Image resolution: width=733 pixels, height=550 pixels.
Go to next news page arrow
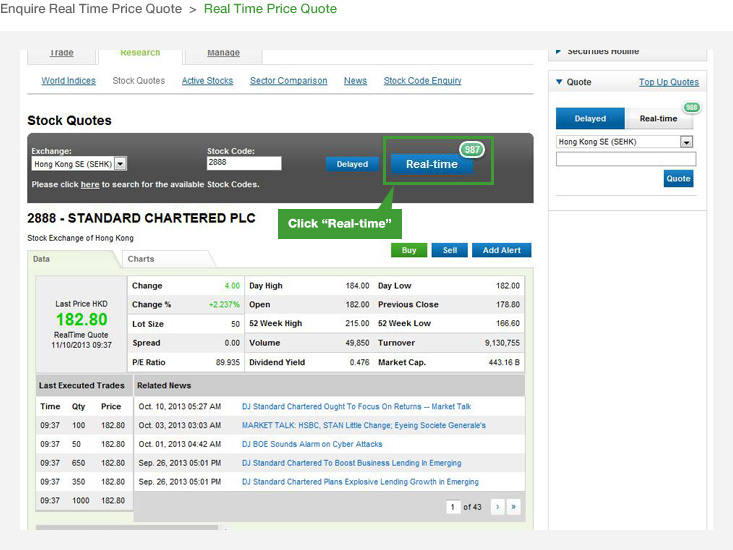coord(497,507)
